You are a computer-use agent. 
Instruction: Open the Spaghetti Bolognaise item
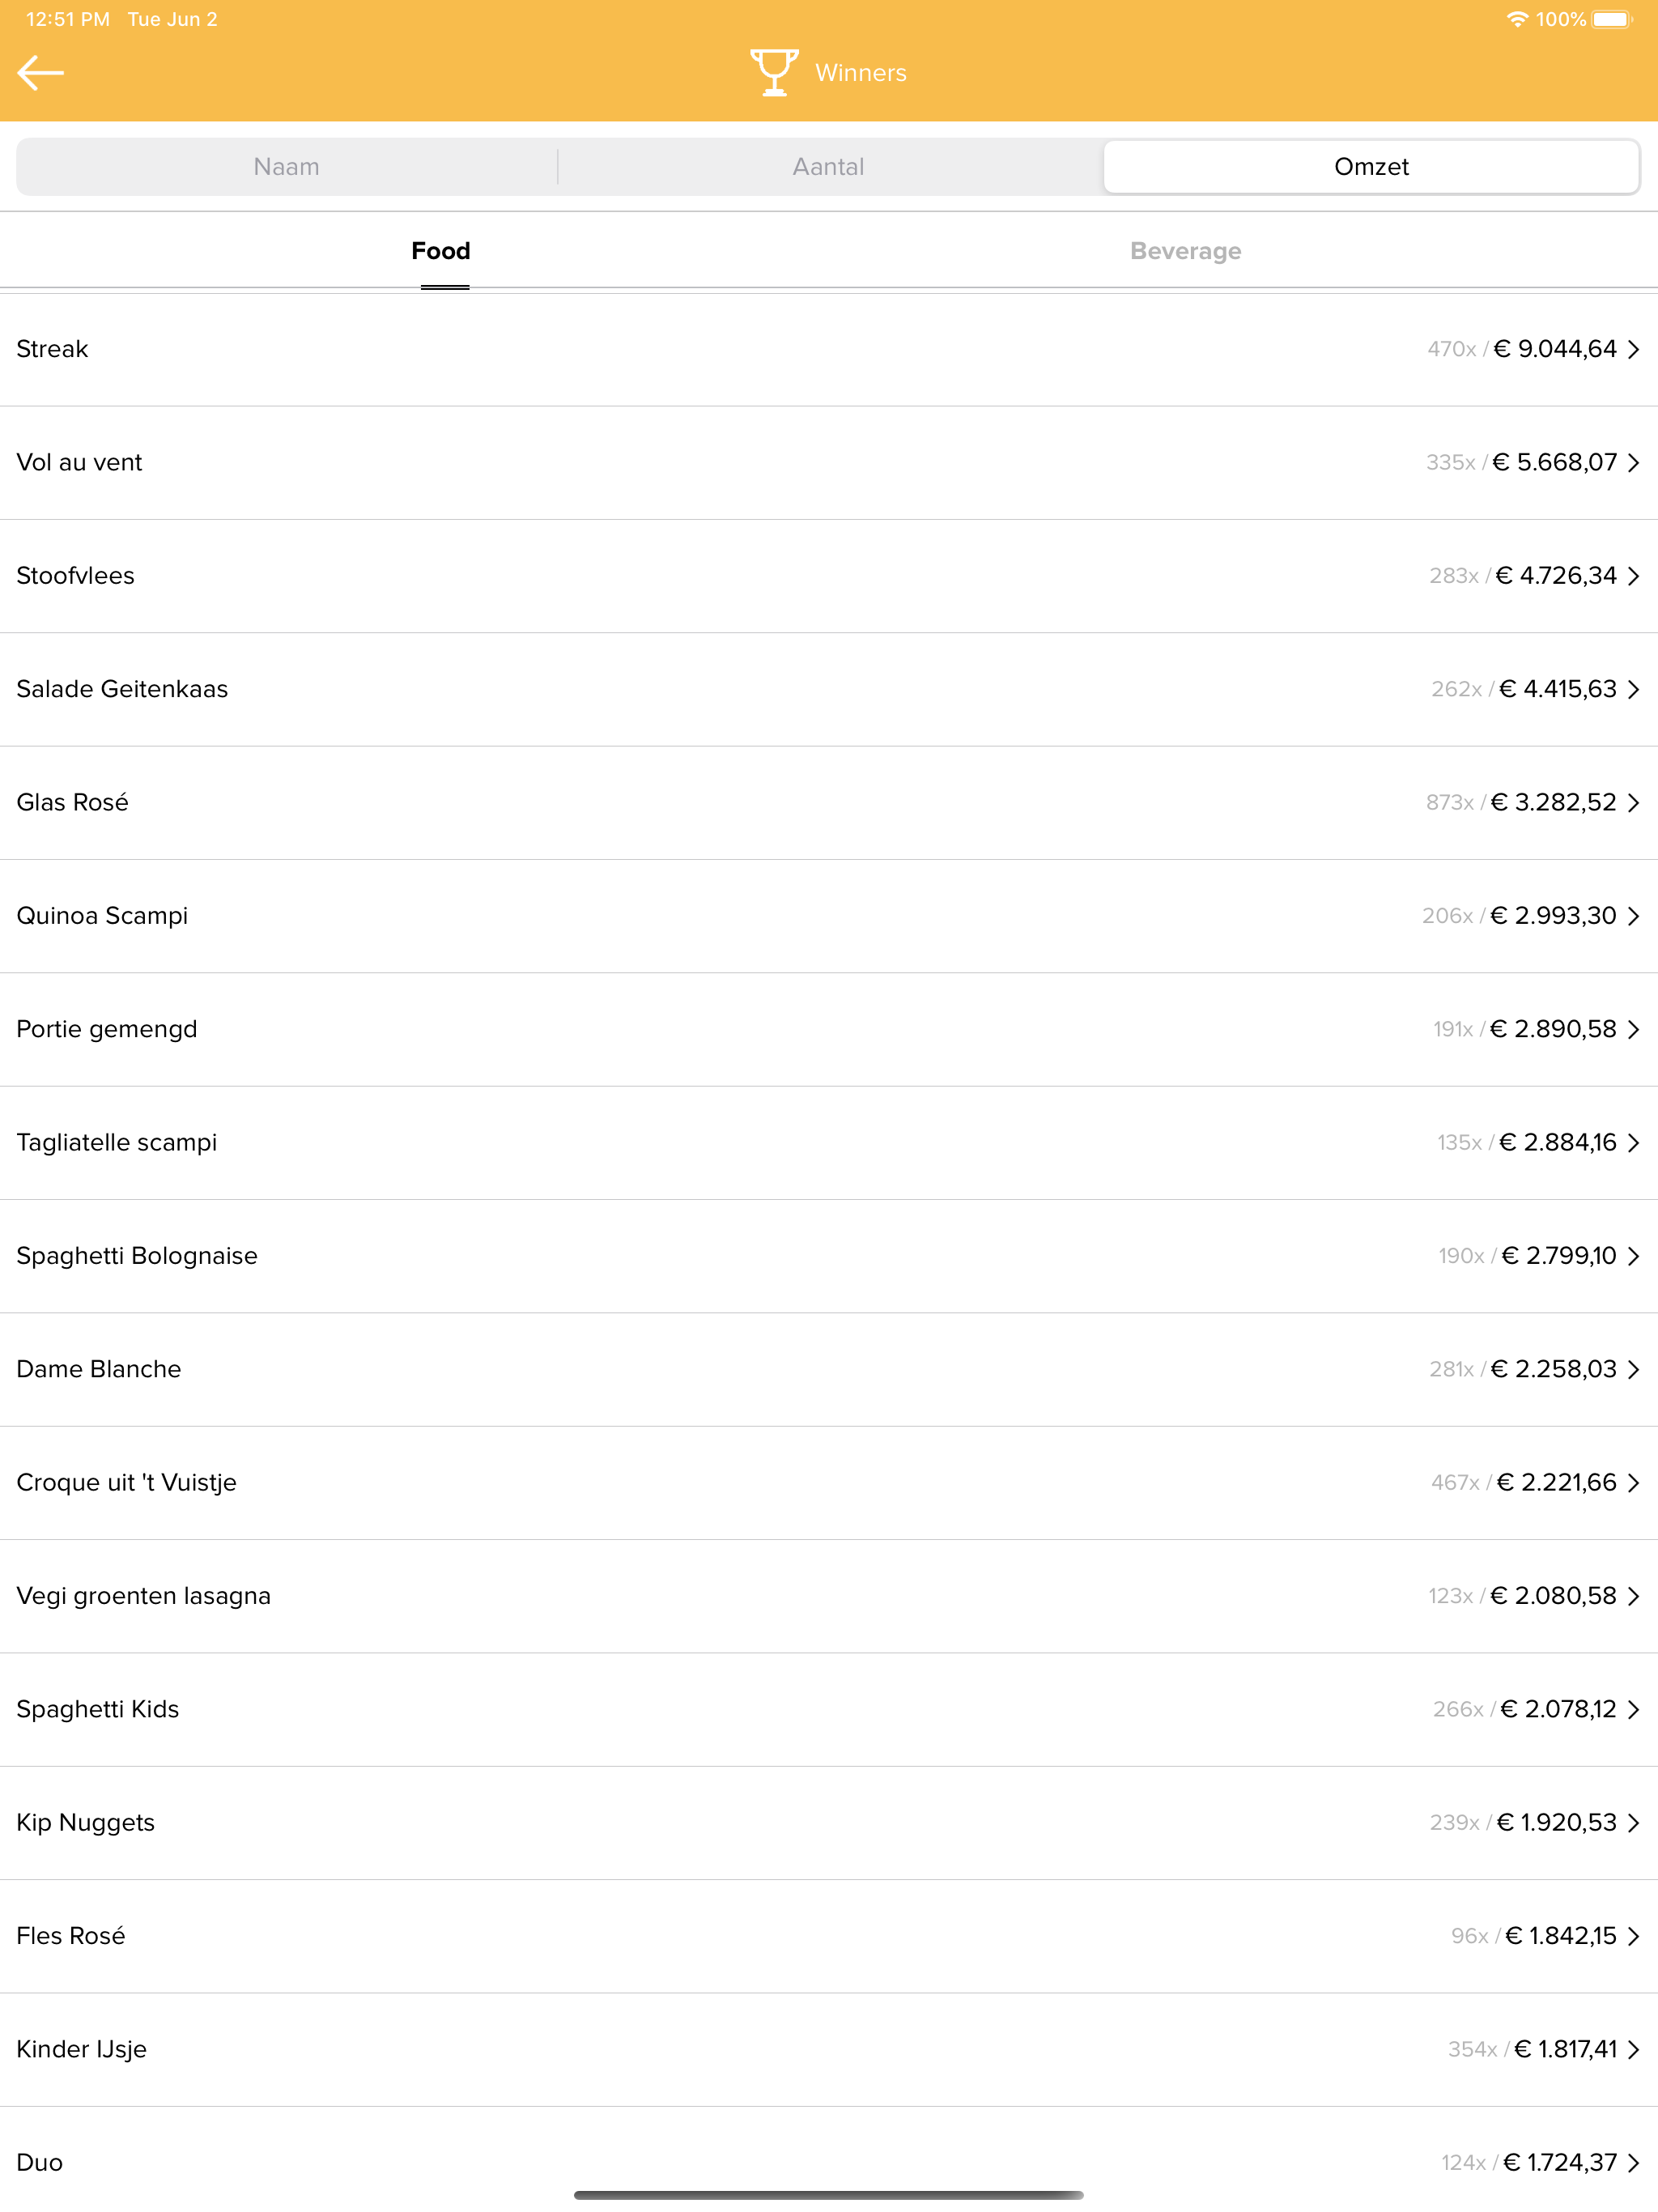[829, 1256]
